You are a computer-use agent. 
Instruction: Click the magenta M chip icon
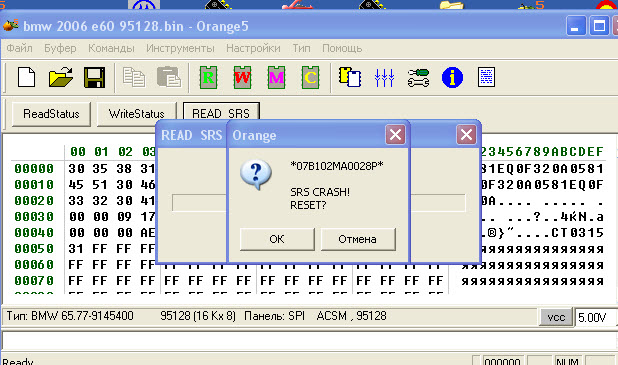[276, 77]
